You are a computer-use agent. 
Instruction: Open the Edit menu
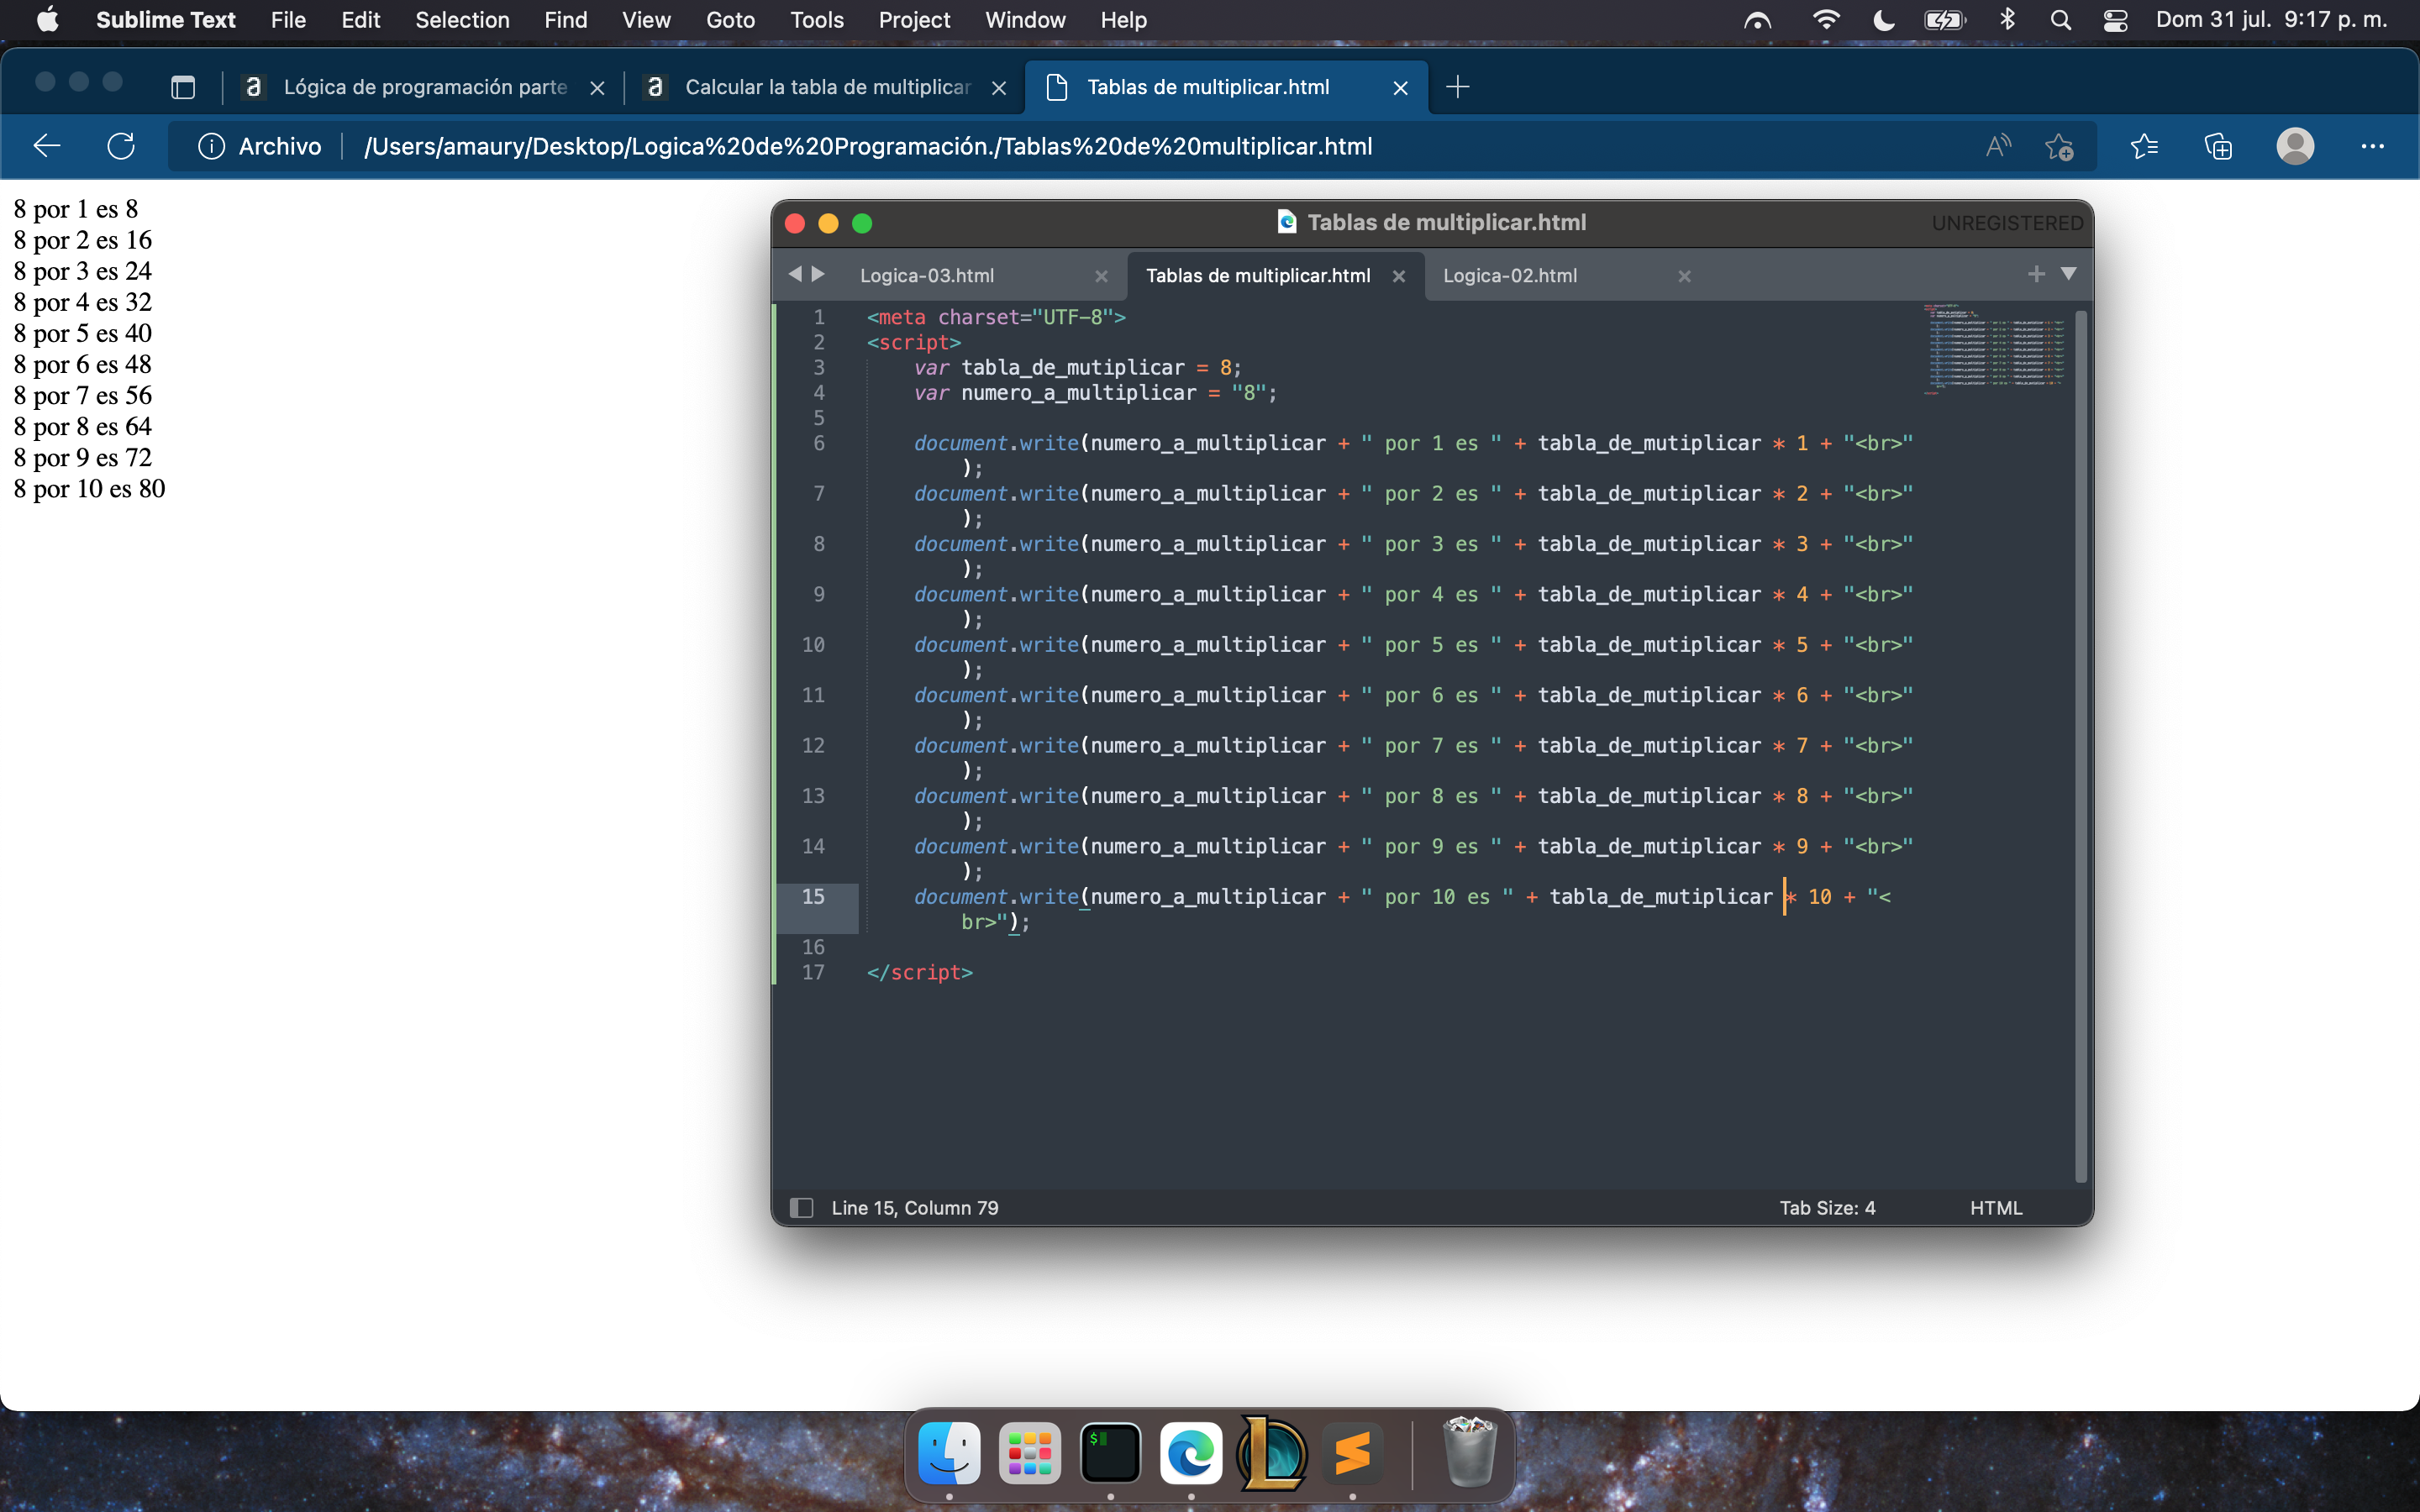pos(360,20)
